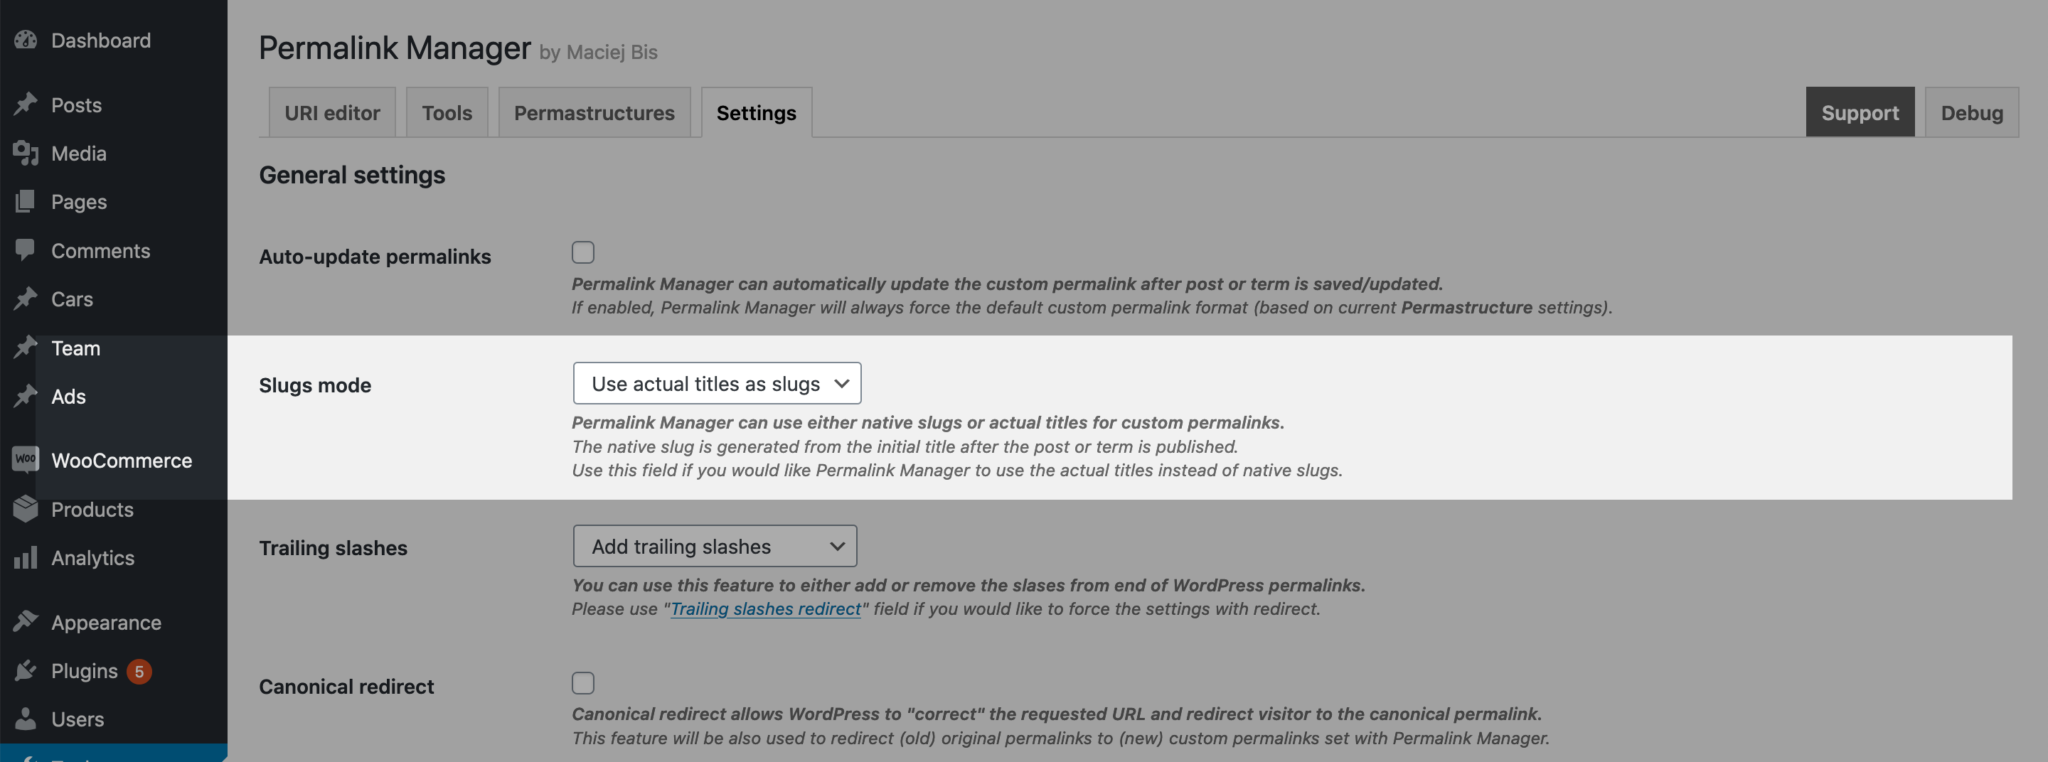Click the Posts pin icon
The image size is (2048, 762).
(26, 104)
